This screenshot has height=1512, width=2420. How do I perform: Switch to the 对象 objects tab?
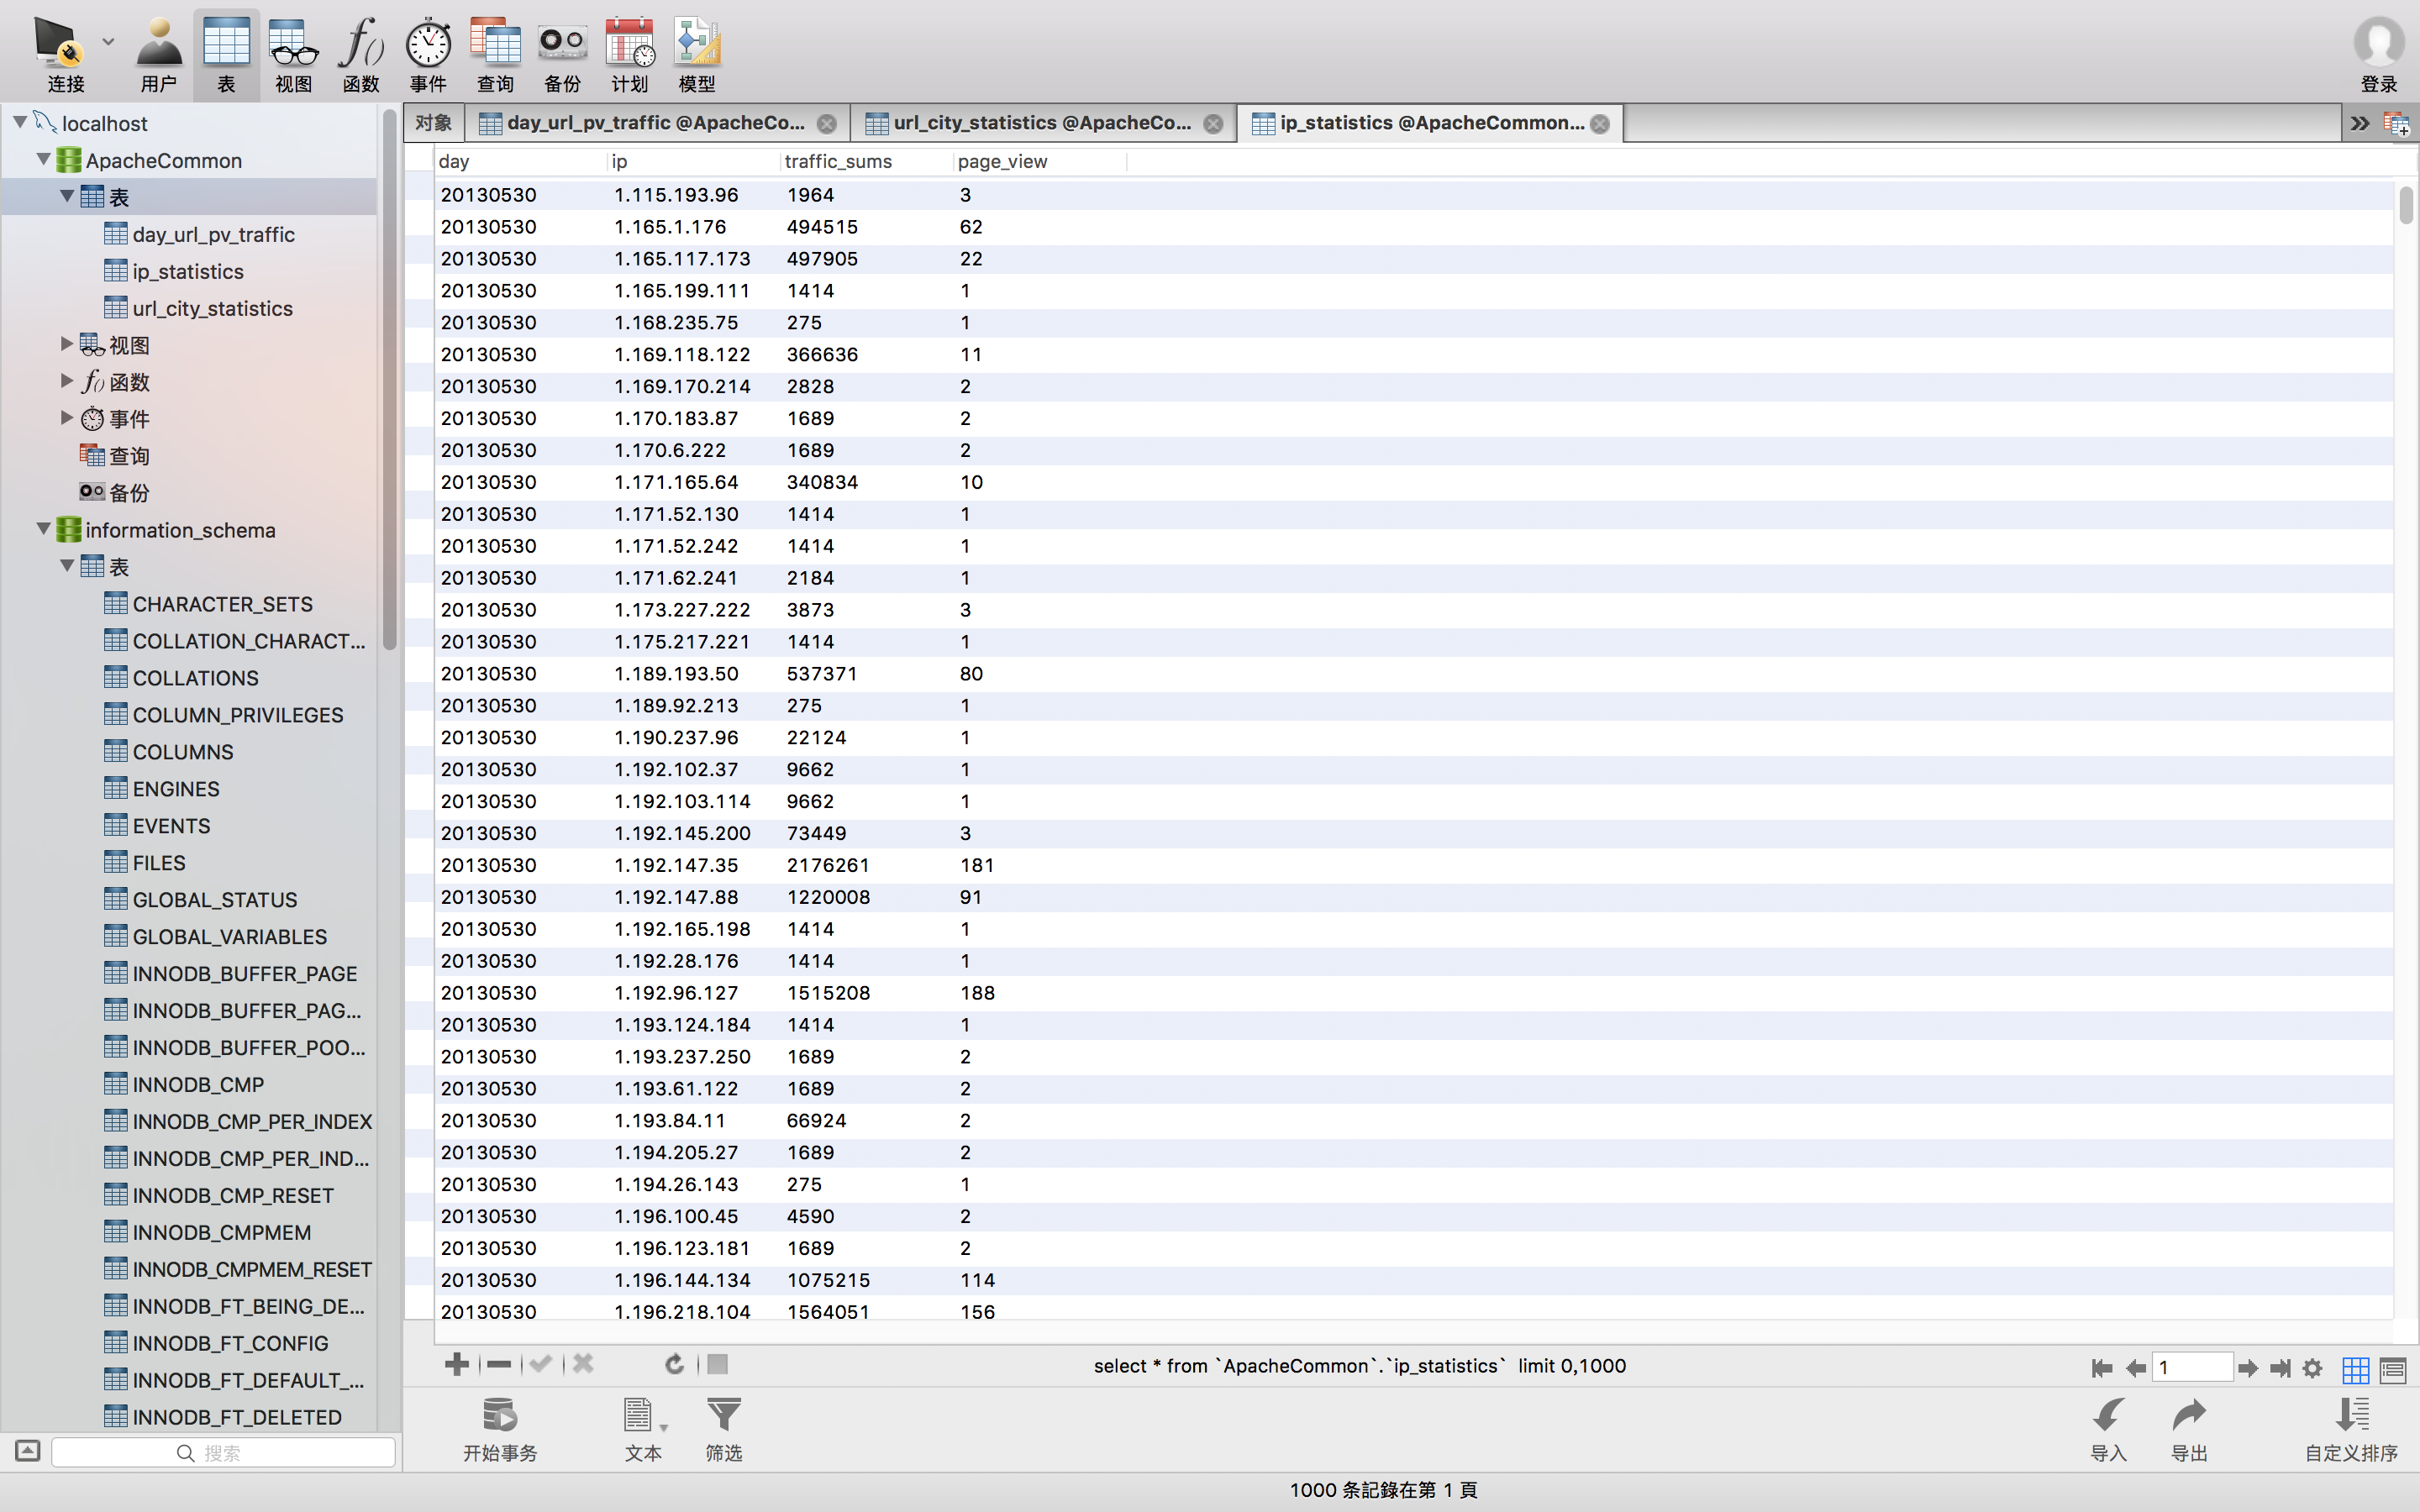tap(434, 123)
